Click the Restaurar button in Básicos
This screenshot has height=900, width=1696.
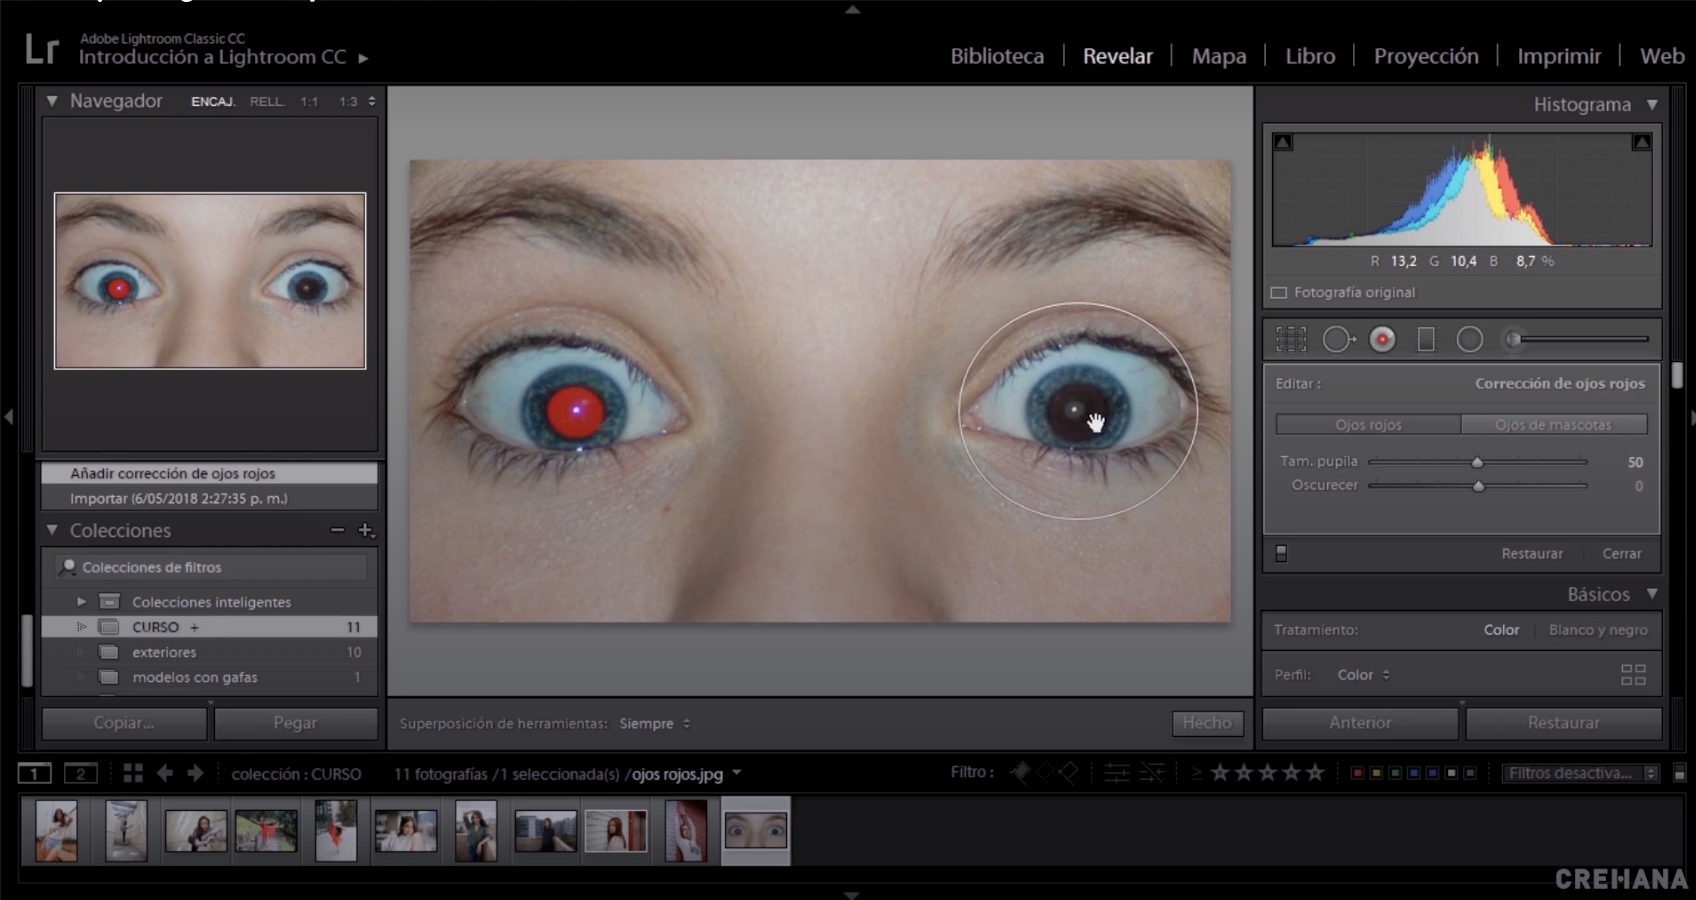pyautogui.click(x=1564, y=723)
